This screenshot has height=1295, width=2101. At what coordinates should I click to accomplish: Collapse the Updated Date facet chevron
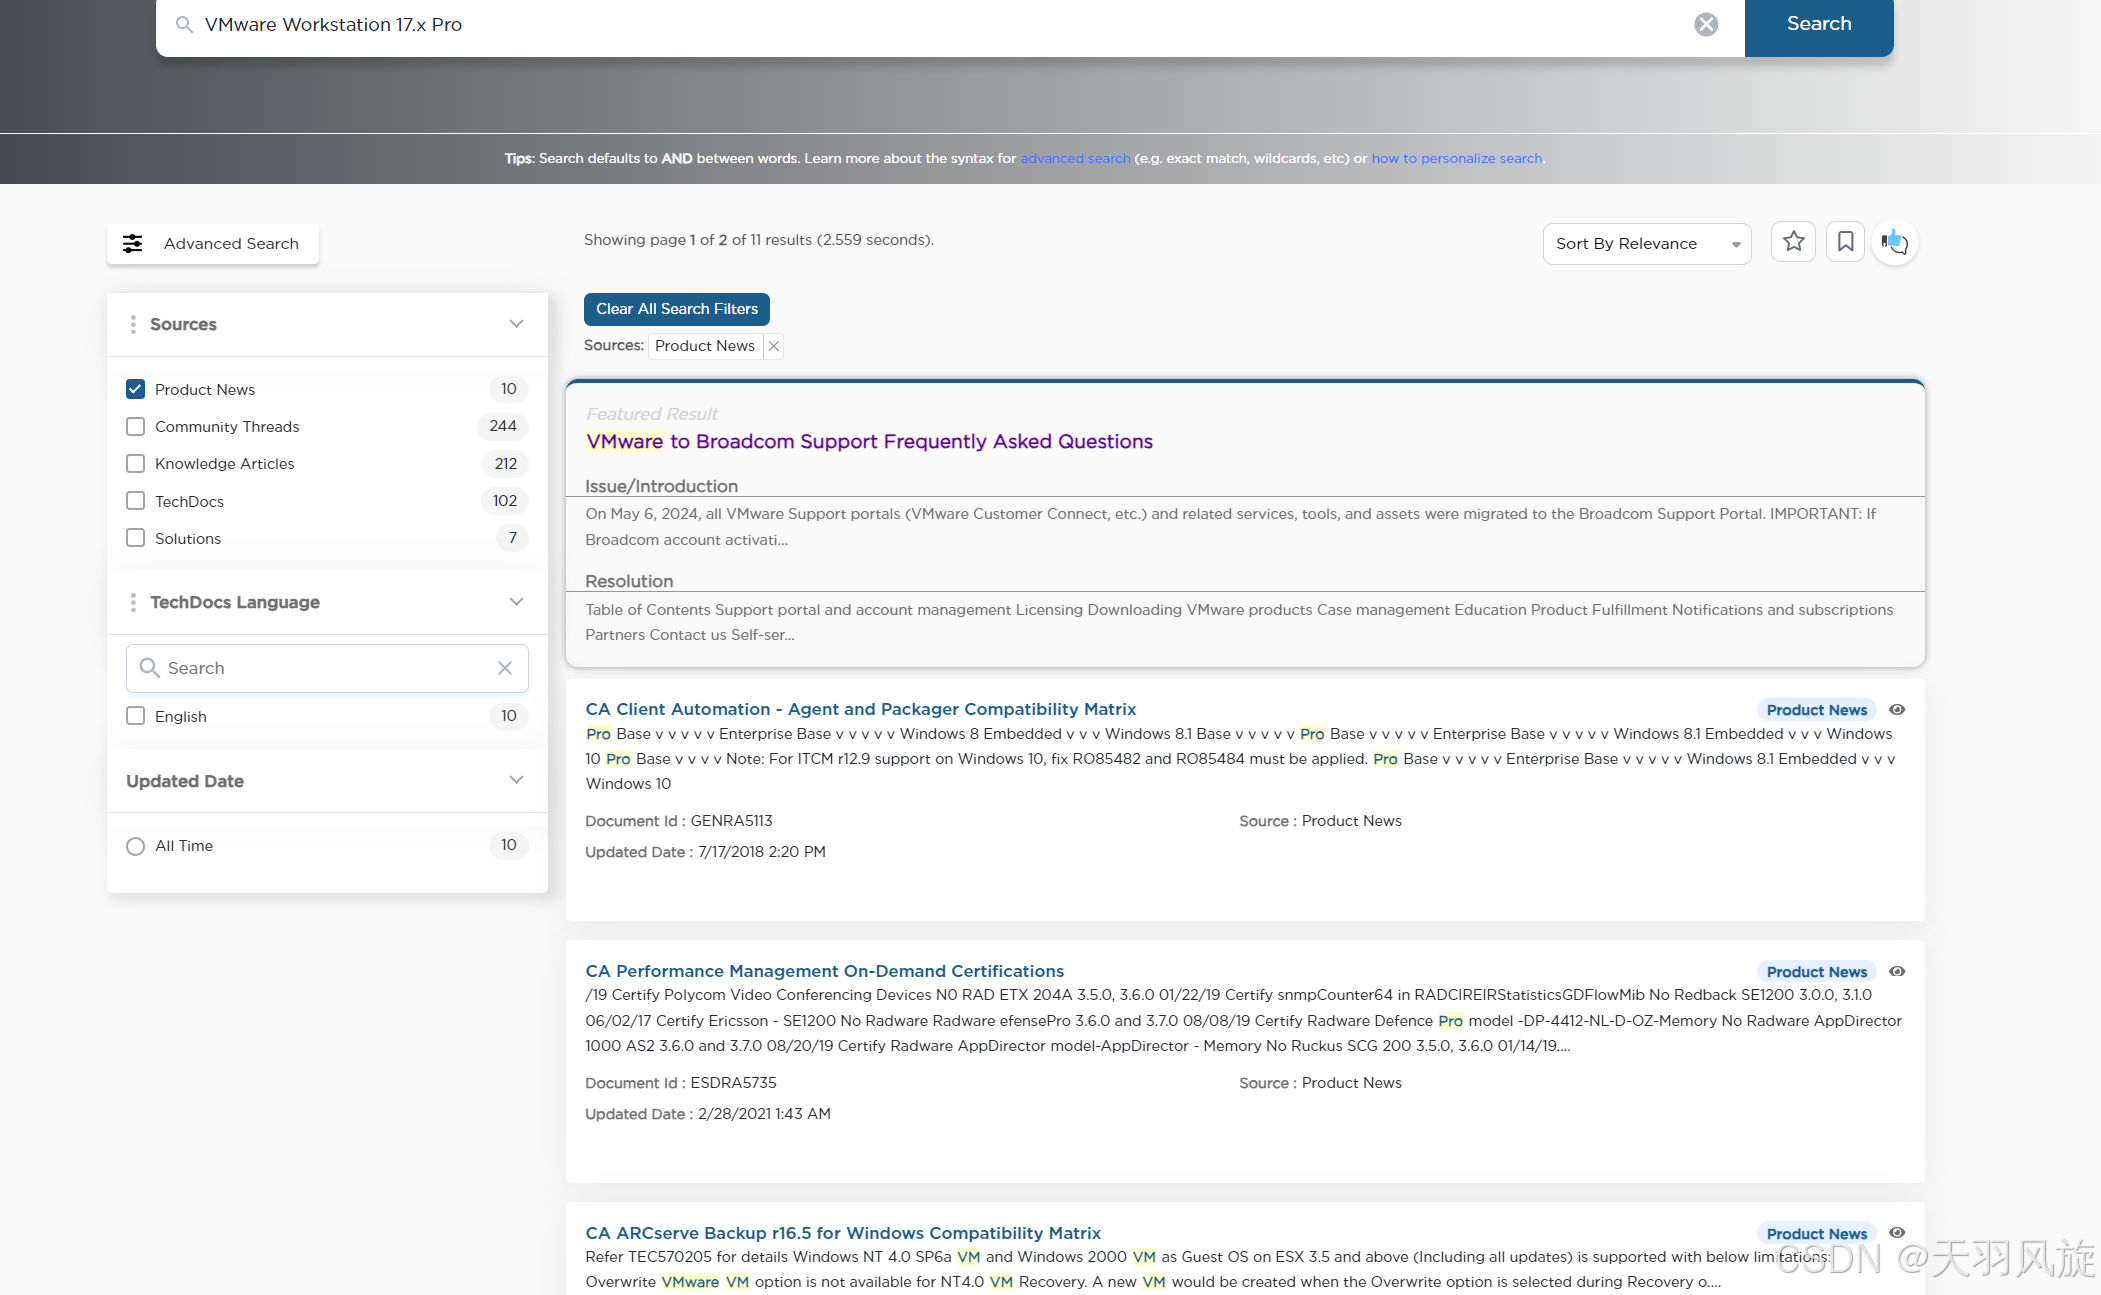[516, 780]
